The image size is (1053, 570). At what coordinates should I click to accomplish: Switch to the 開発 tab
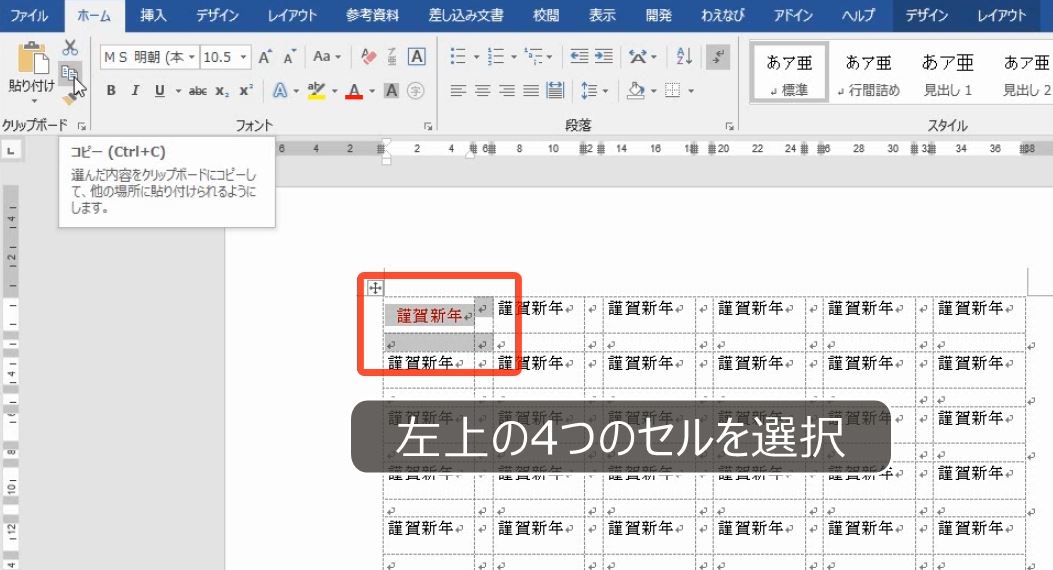[x=658, y=15]
